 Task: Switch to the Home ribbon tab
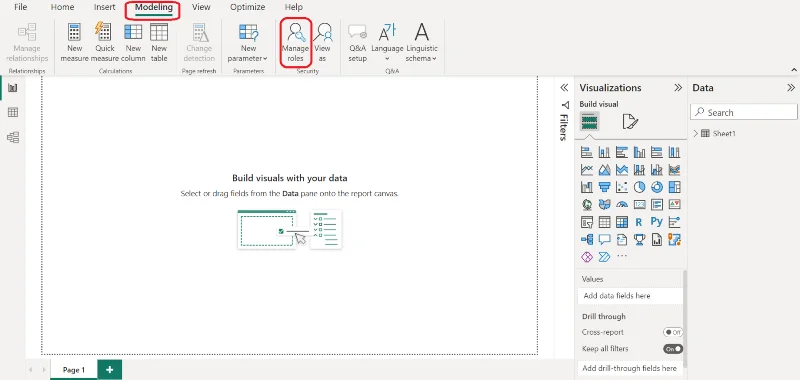[62, 7]
